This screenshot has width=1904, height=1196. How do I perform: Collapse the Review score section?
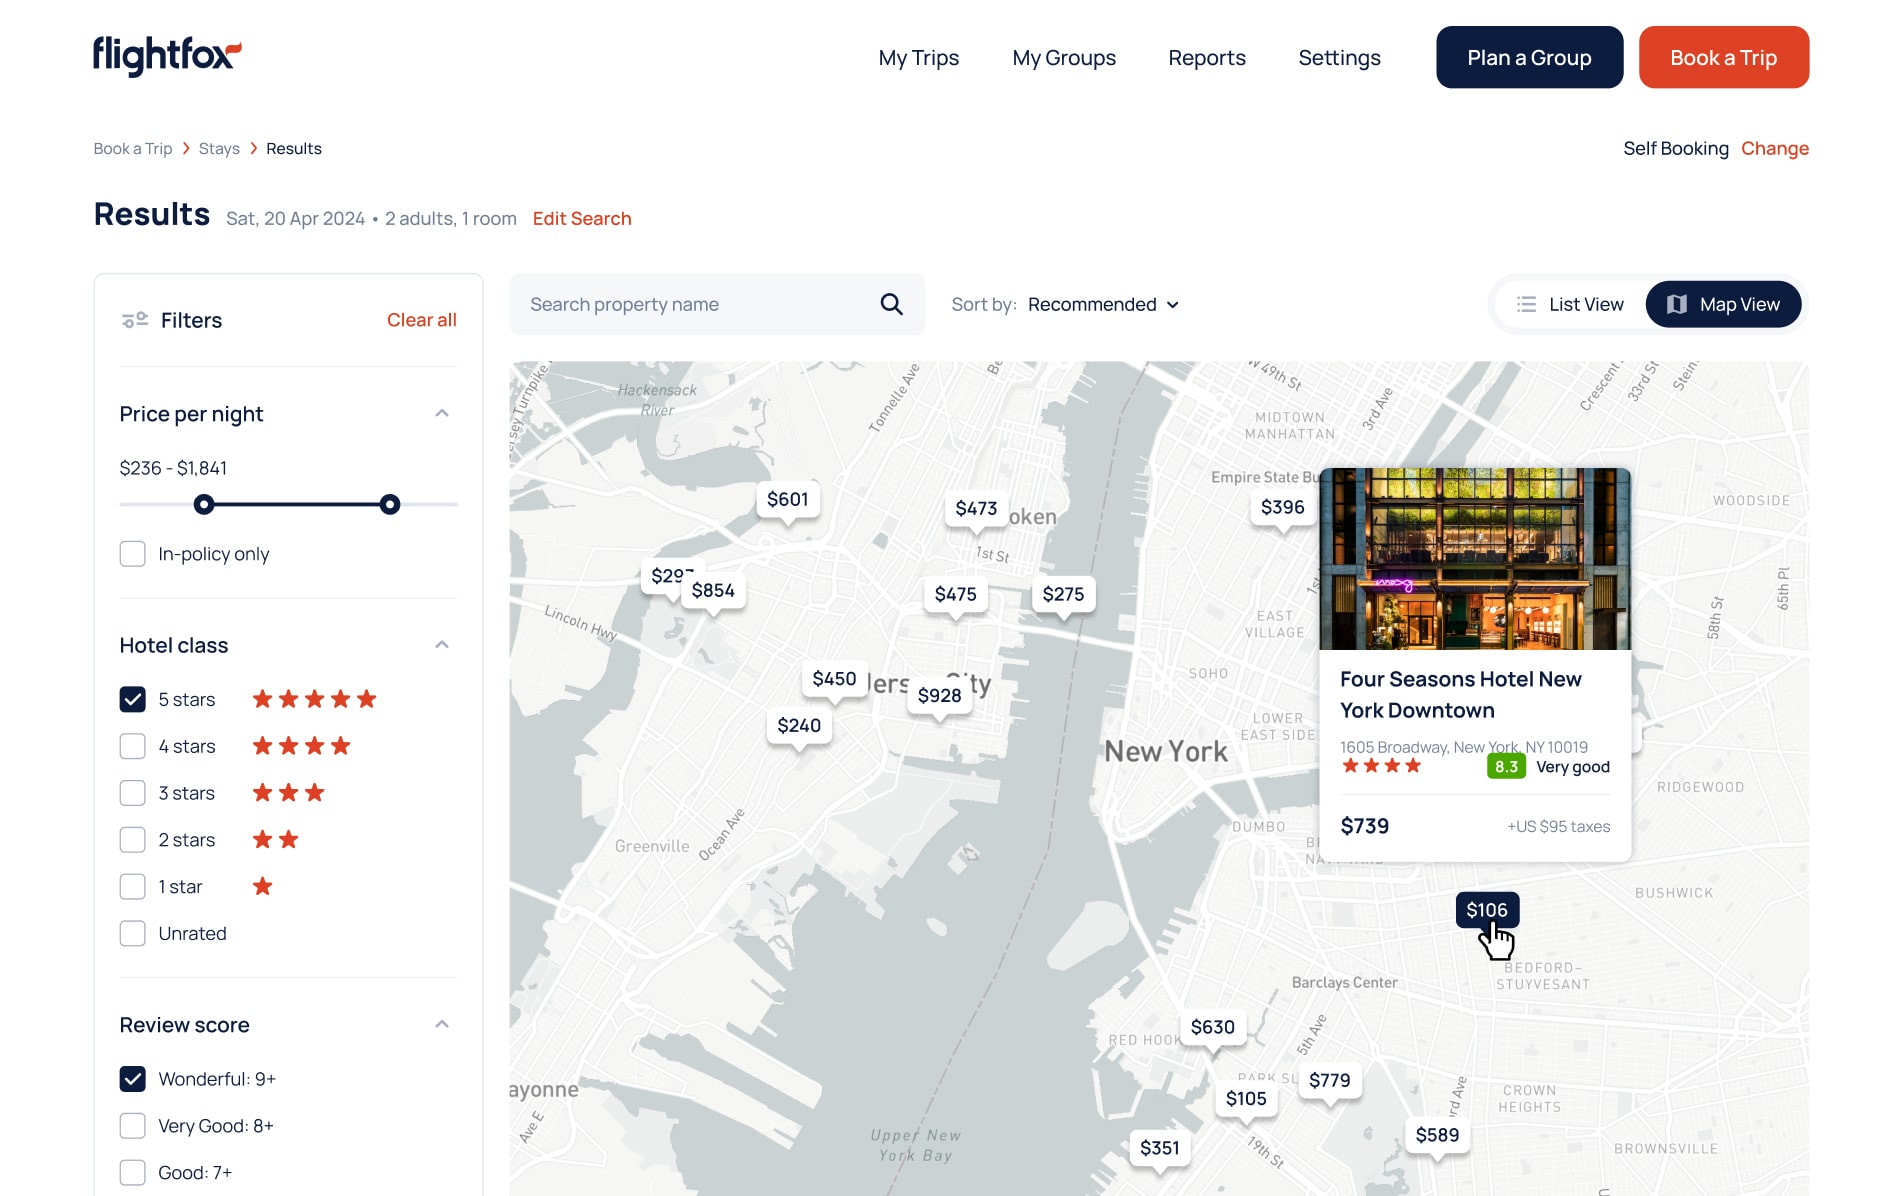(x=442, y=1024)
